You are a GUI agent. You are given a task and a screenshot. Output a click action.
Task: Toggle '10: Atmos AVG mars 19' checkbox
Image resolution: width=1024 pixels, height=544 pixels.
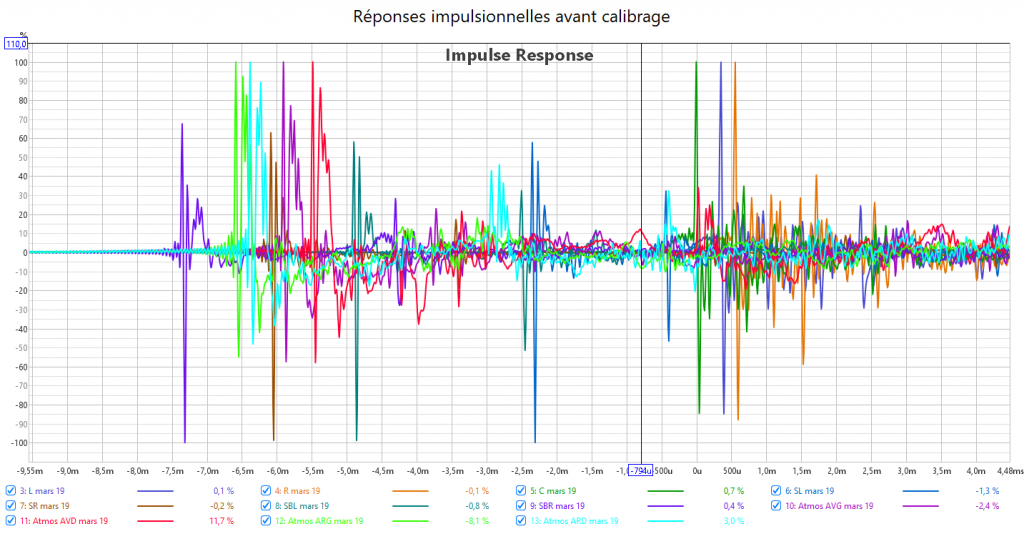pyautogui.click(x=776, y=506)
